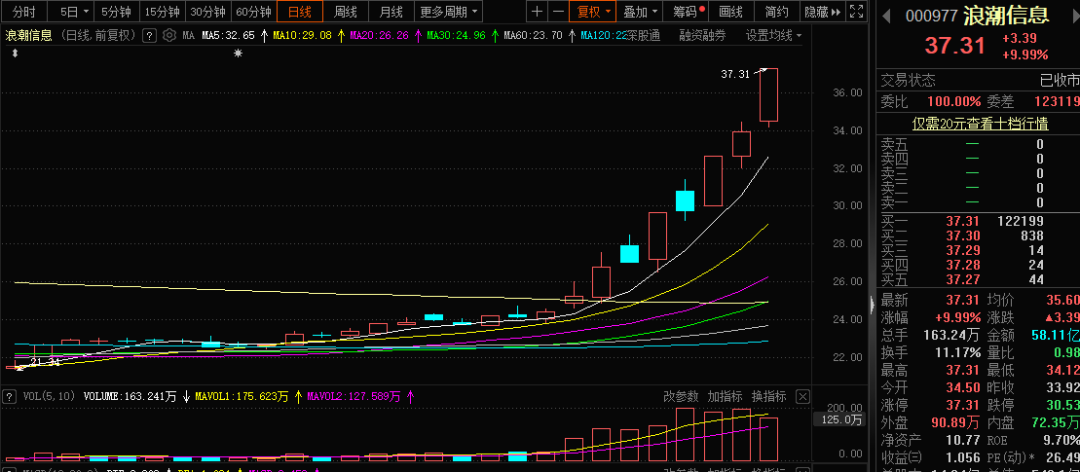The width and height of the screenshot is (1080, 472).
Task: Switch to 5分钟 period
Action: [116, 12]
